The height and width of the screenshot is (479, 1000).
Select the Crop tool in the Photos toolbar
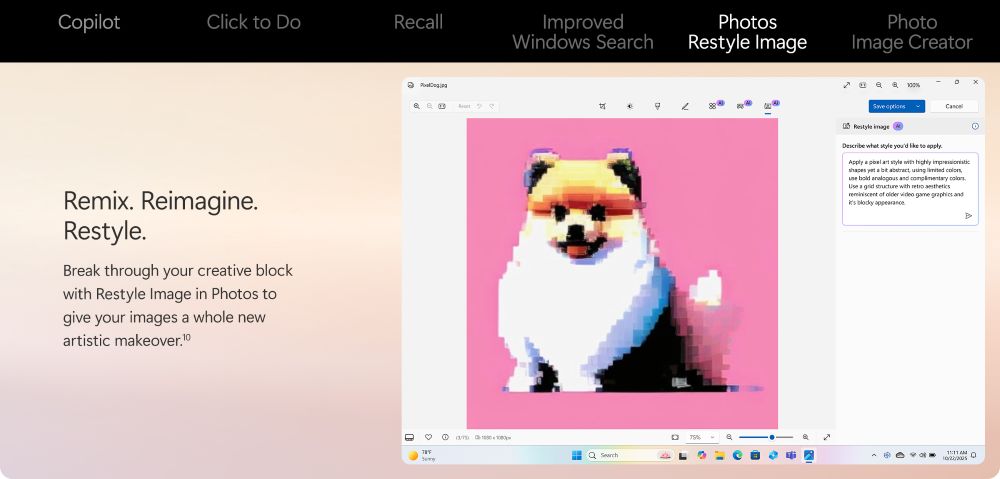coord(602,106)
